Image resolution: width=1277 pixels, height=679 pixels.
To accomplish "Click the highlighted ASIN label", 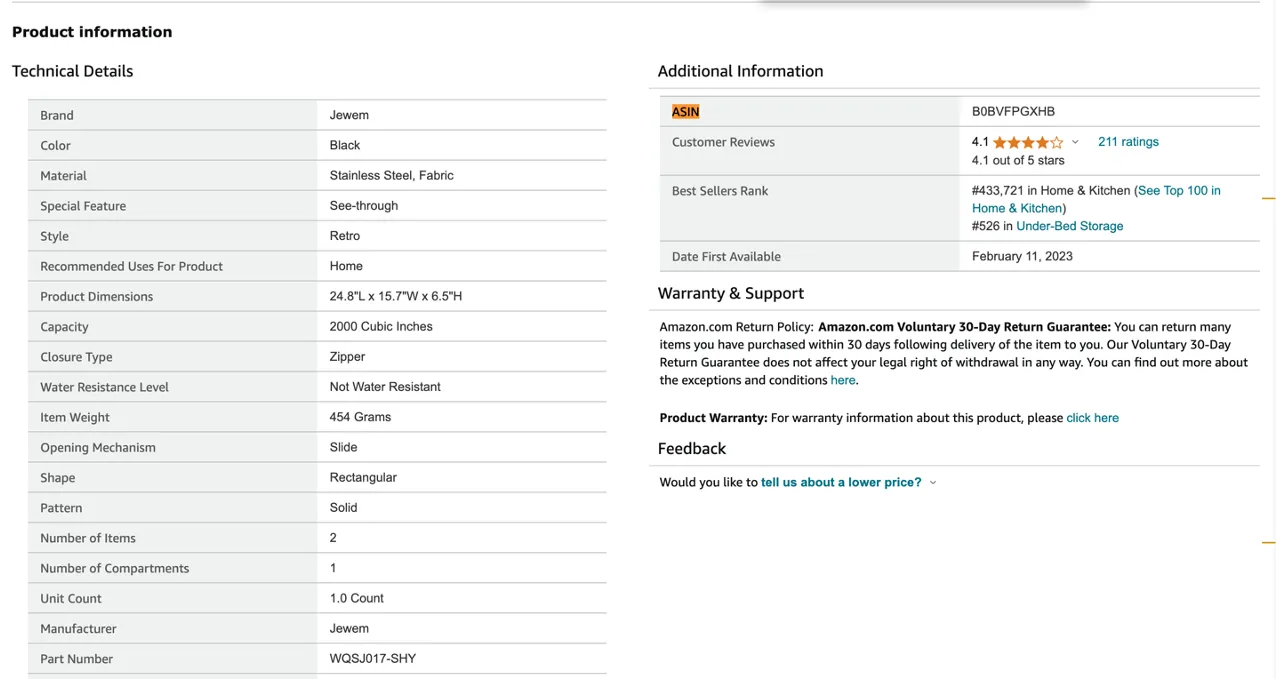I will pos(685,112).
